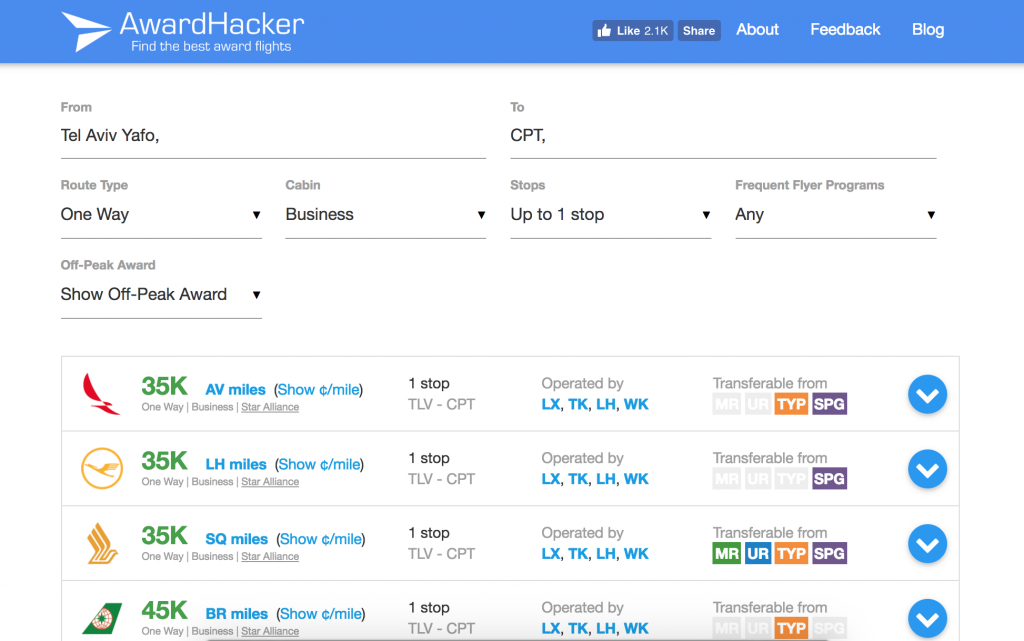
Task: Click TK operator in SQ miles row
Action: pos(578,554)
